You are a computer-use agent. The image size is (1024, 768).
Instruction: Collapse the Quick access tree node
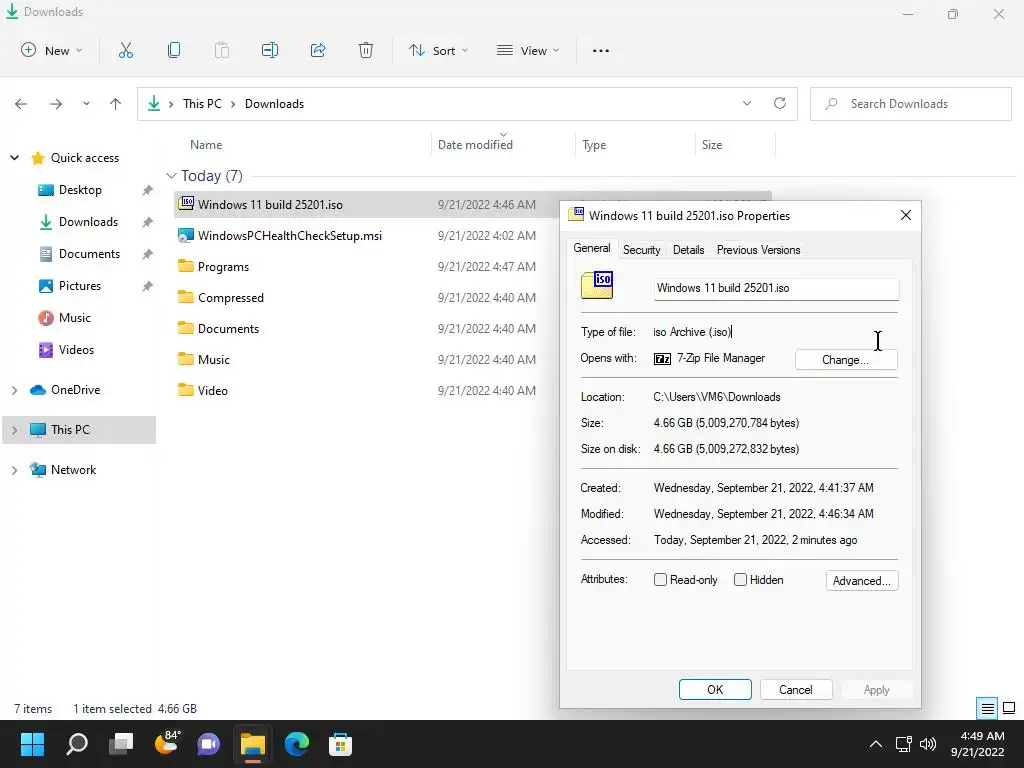(14, 157)
